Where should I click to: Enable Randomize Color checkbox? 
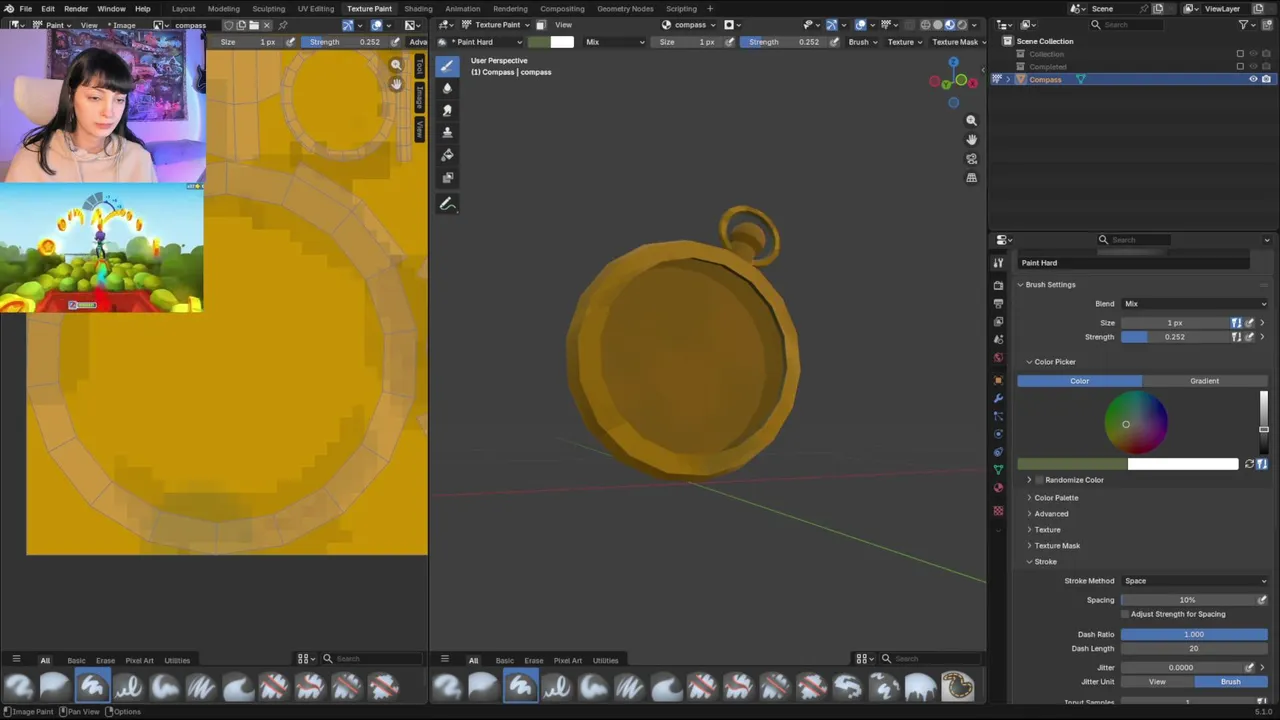coord(1040,480)
